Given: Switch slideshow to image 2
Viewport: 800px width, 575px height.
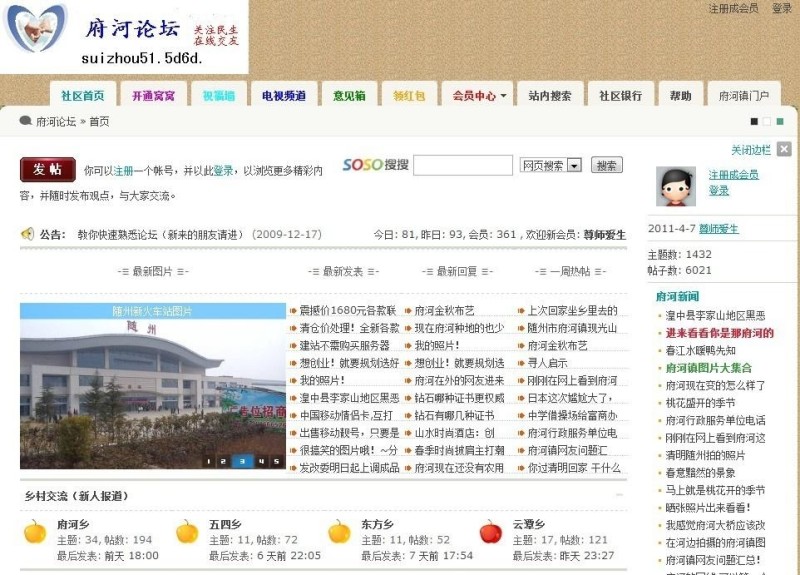Looking at the screenshot, I should coord(223,461).
